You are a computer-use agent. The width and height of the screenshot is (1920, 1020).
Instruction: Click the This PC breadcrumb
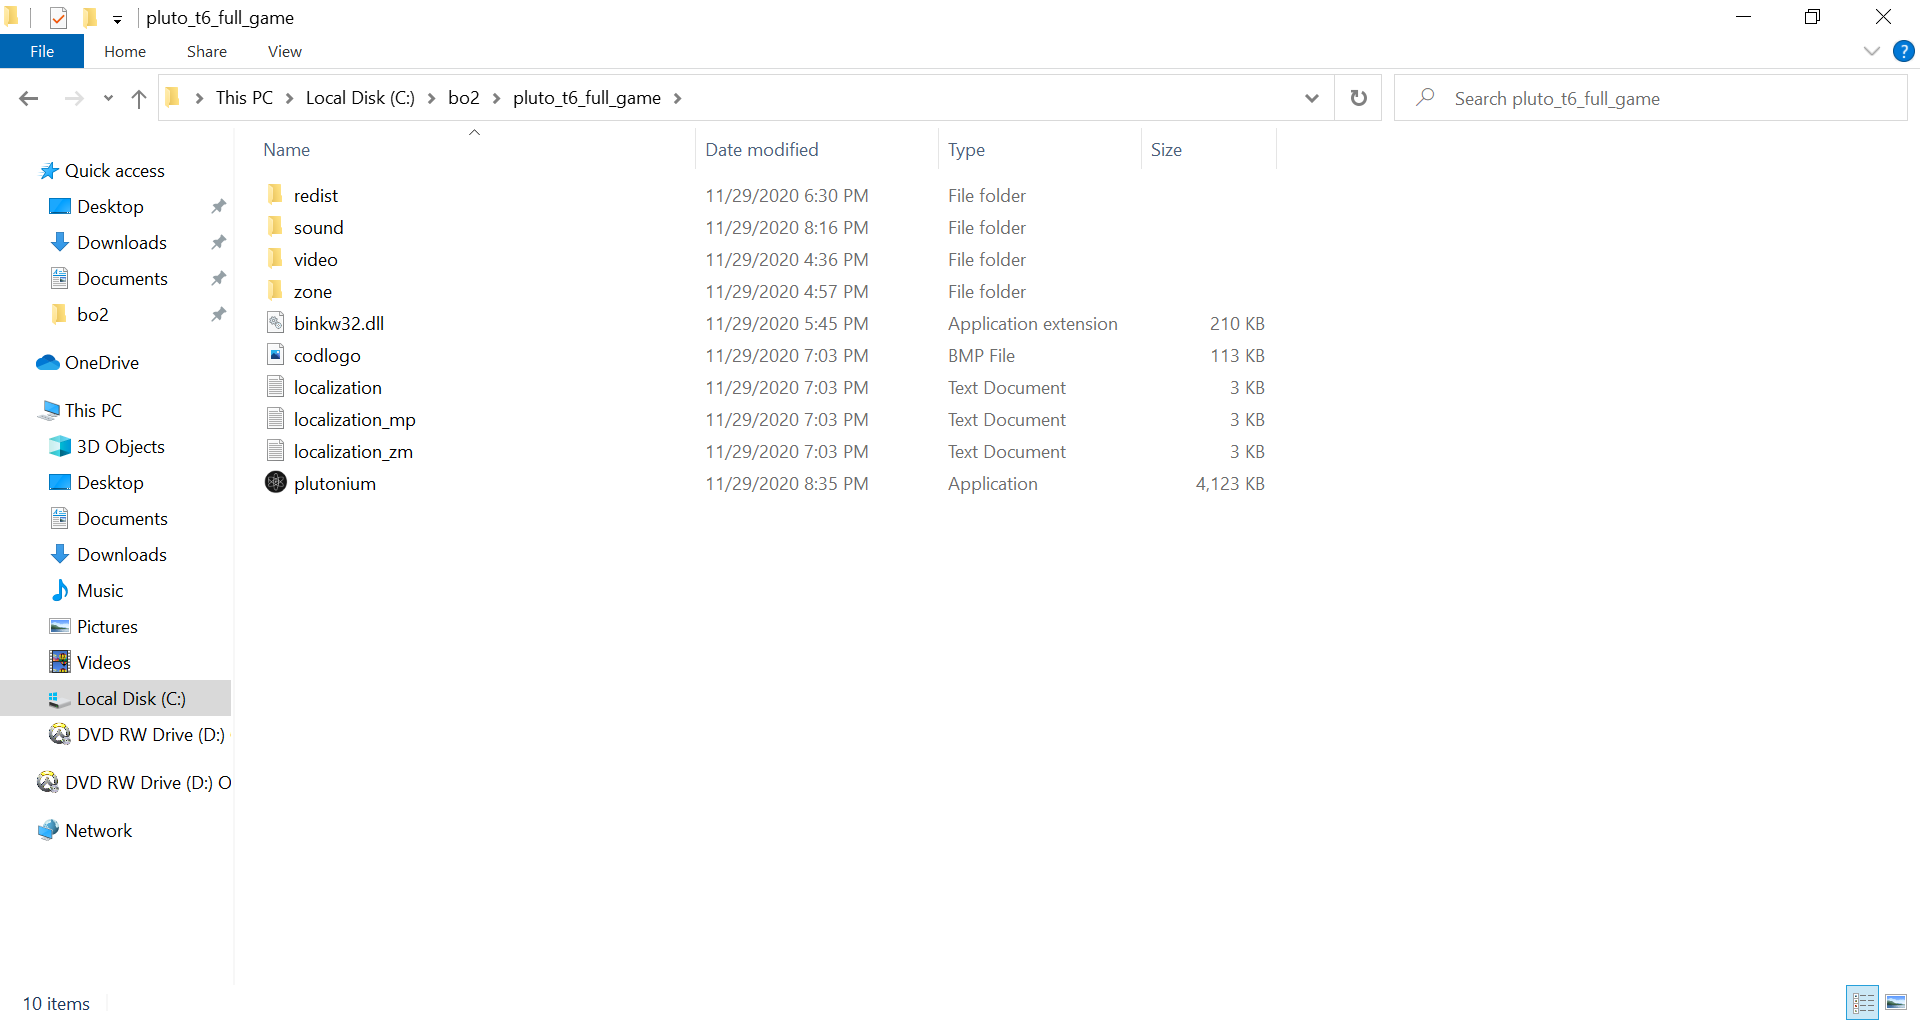coord(244,98)
